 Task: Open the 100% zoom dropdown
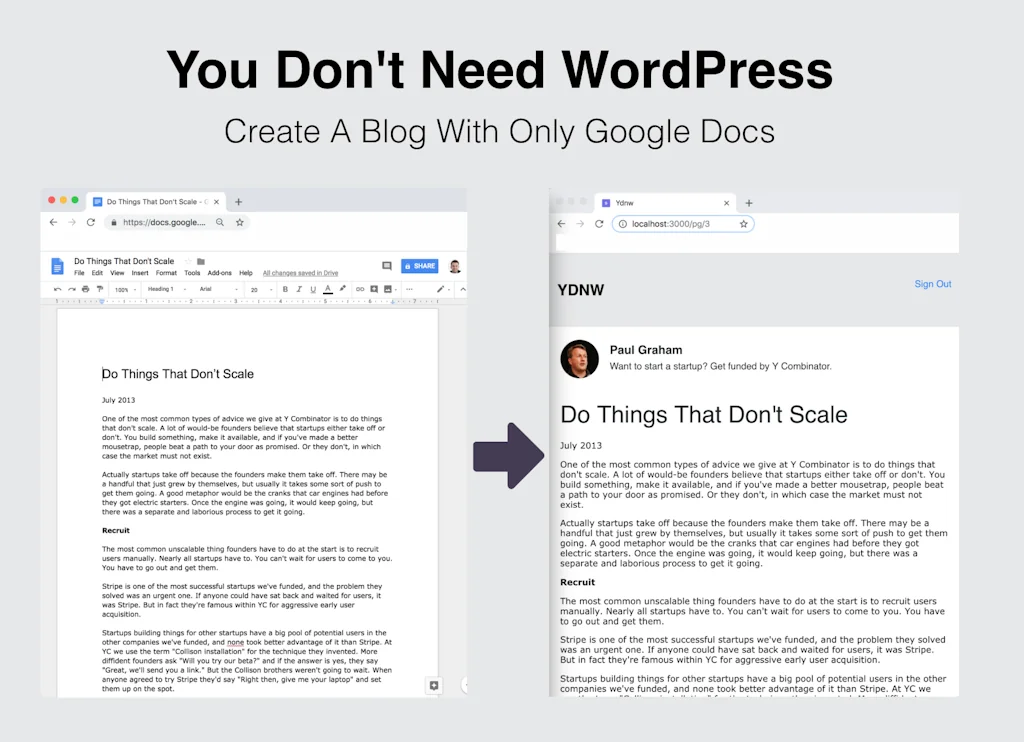coord(122,290)
